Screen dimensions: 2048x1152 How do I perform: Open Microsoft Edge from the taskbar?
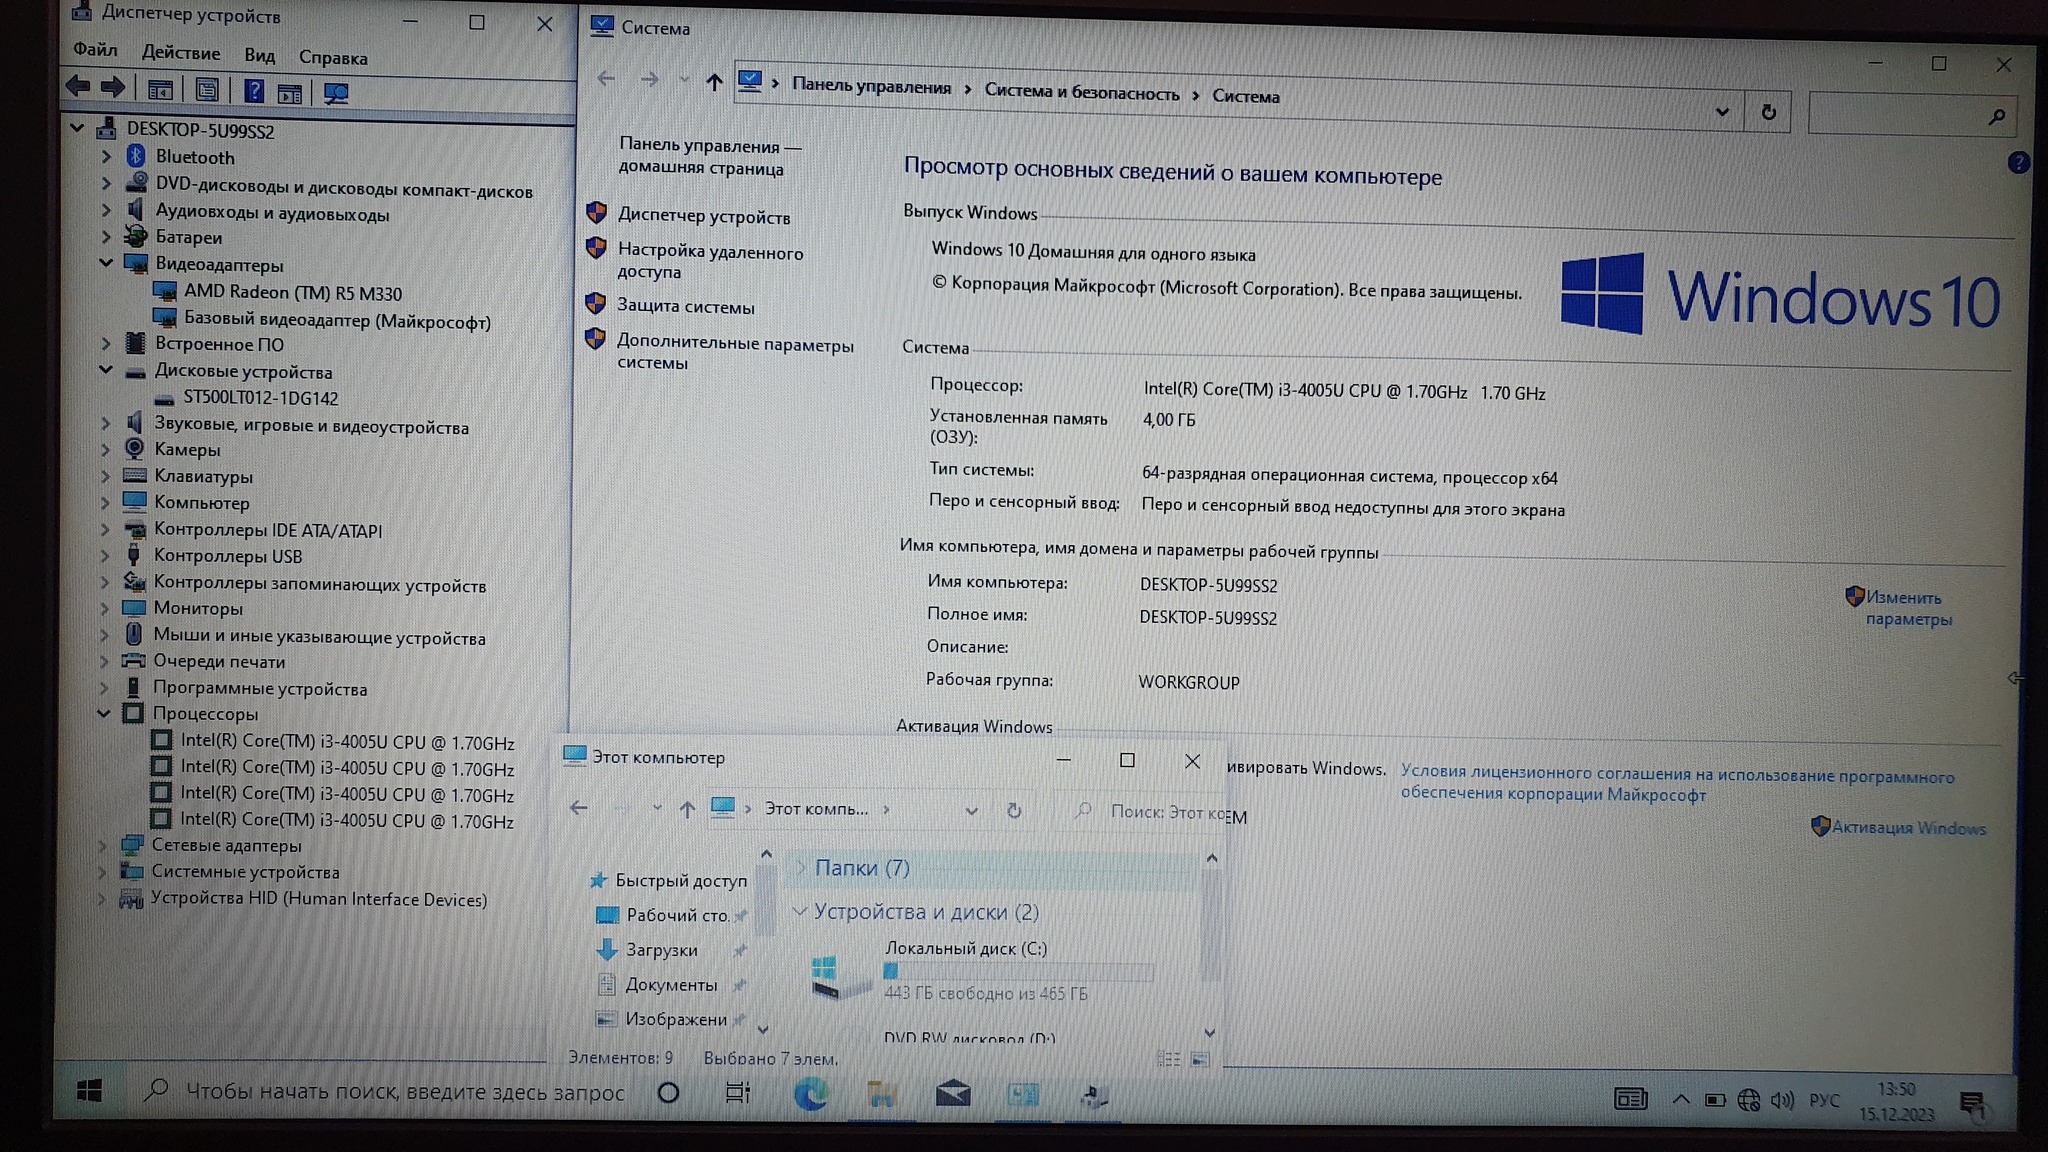coord(810,1095)
